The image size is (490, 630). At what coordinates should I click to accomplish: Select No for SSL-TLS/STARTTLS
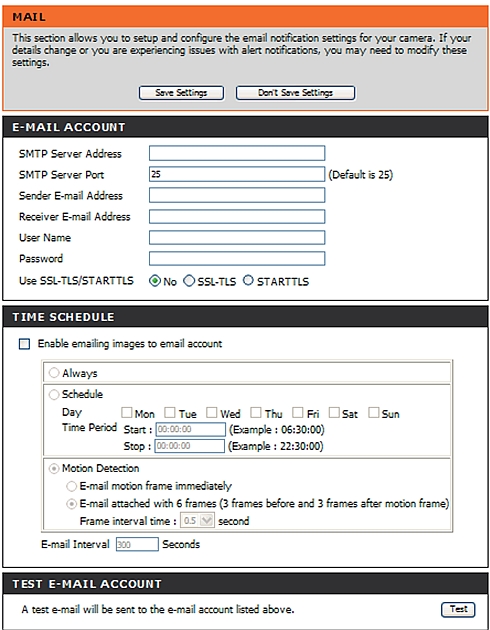[155, 280]
